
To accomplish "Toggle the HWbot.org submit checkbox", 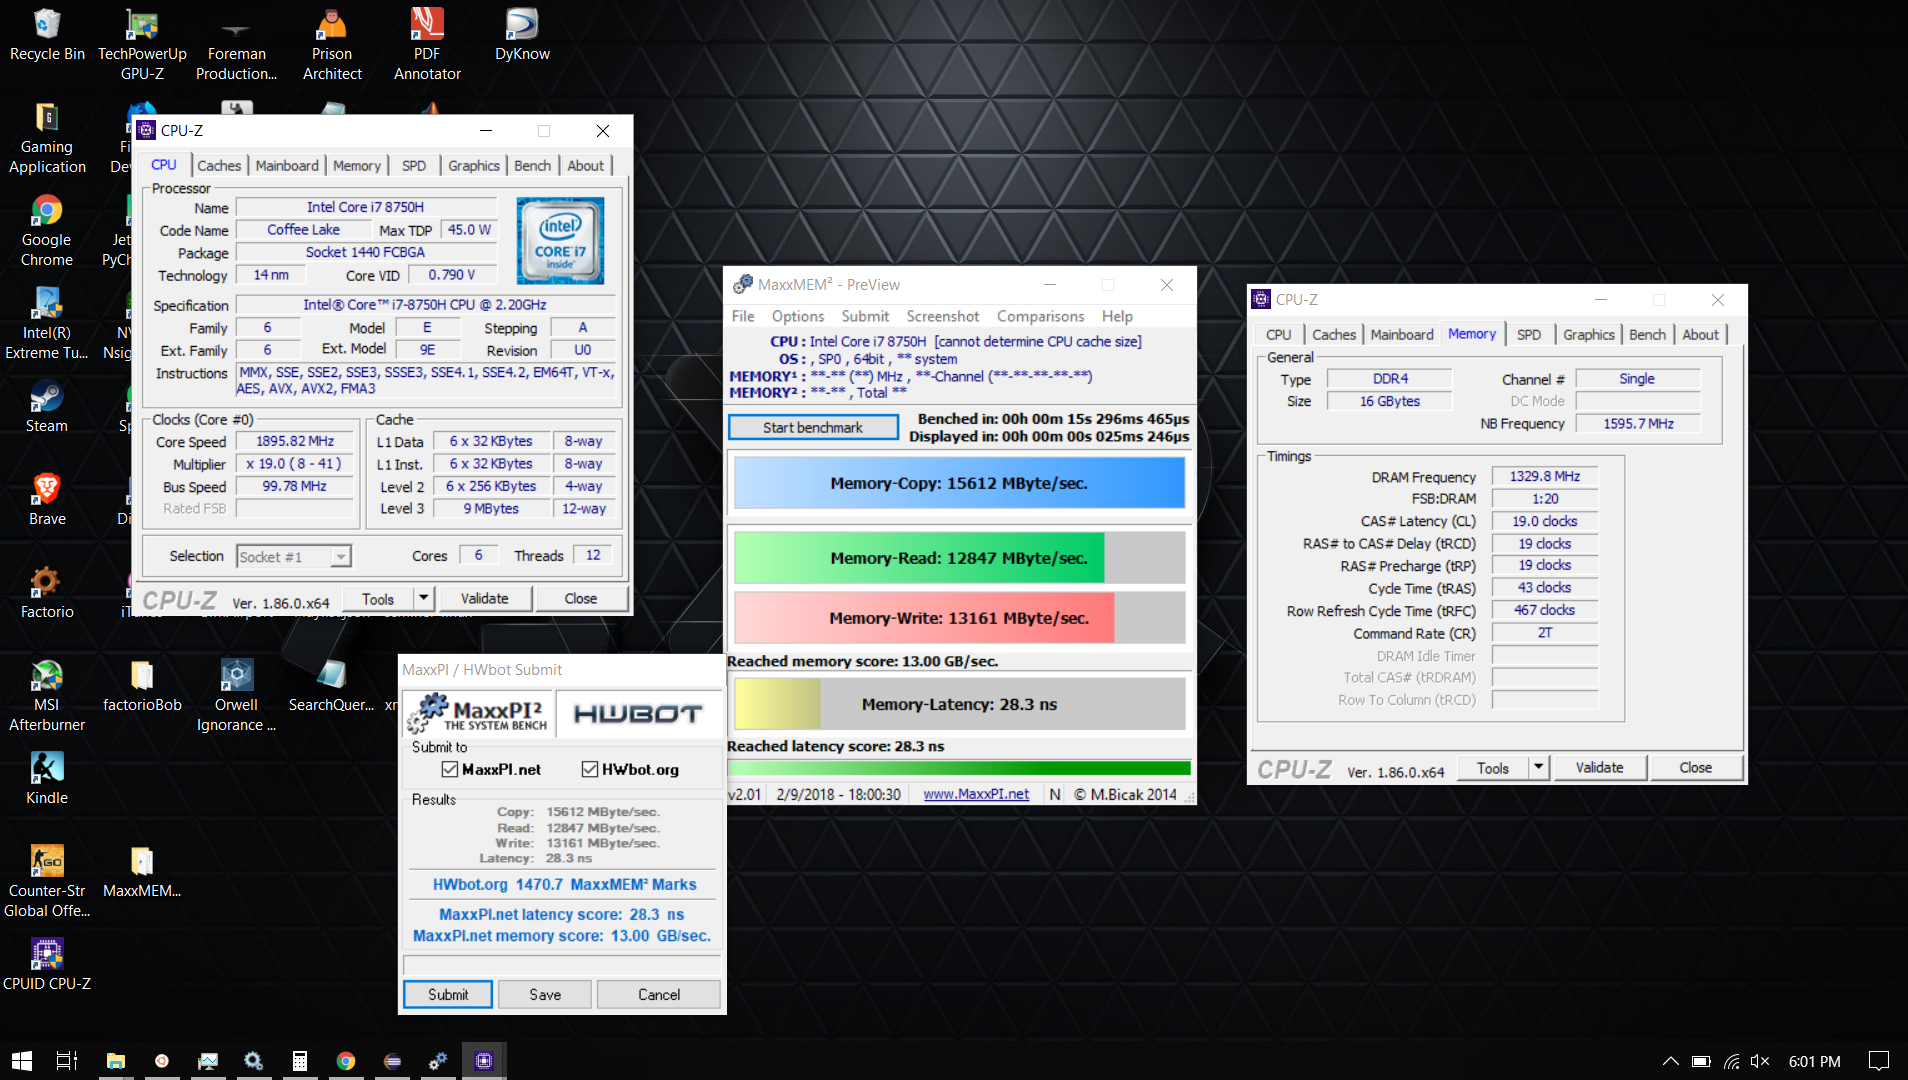I will 590,769.
